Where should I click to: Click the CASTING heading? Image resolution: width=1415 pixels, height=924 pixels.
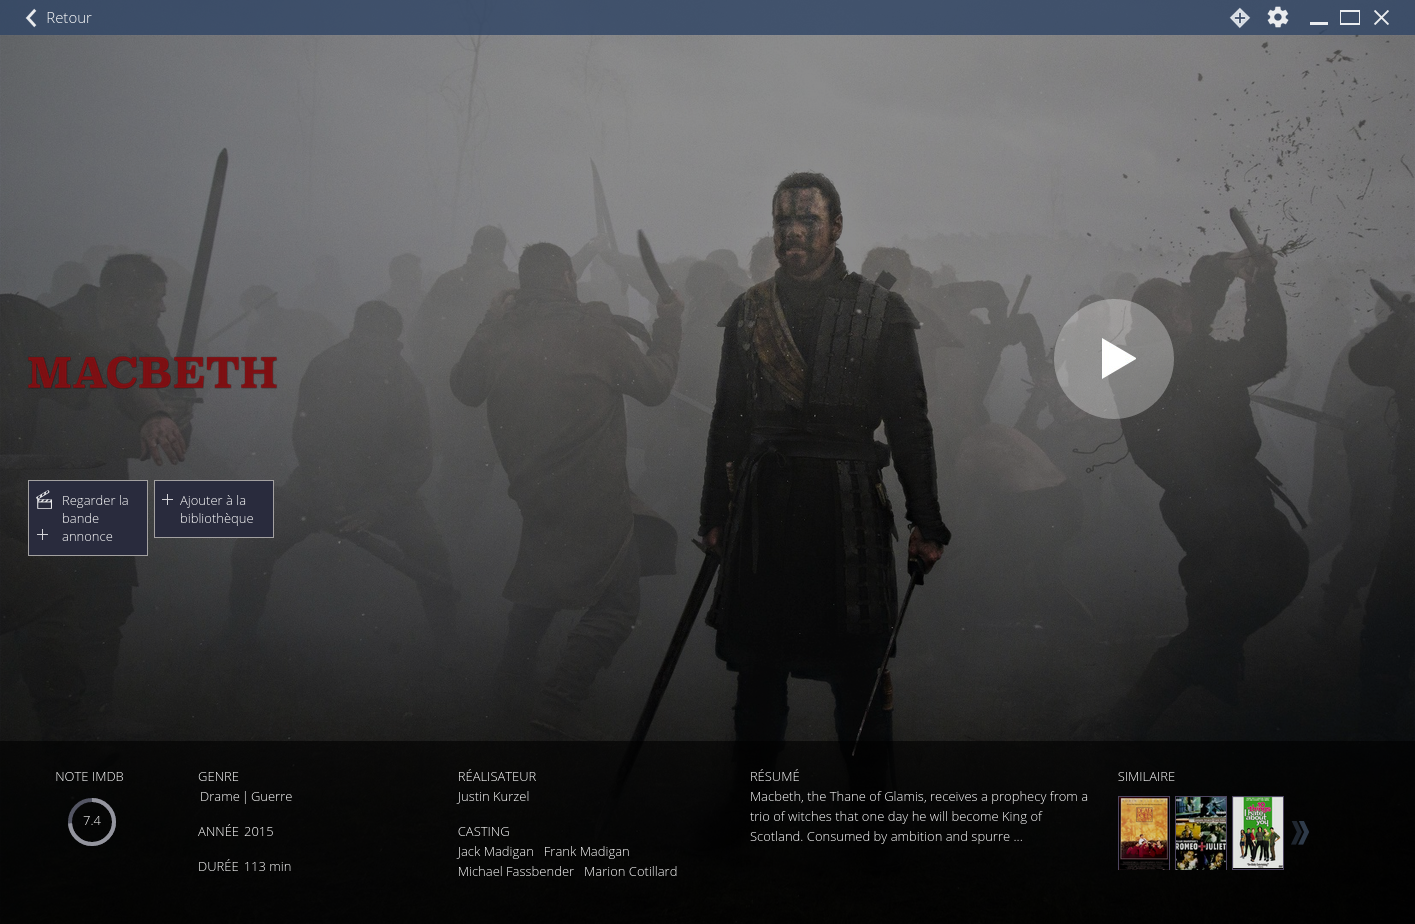tap(483, 832)
